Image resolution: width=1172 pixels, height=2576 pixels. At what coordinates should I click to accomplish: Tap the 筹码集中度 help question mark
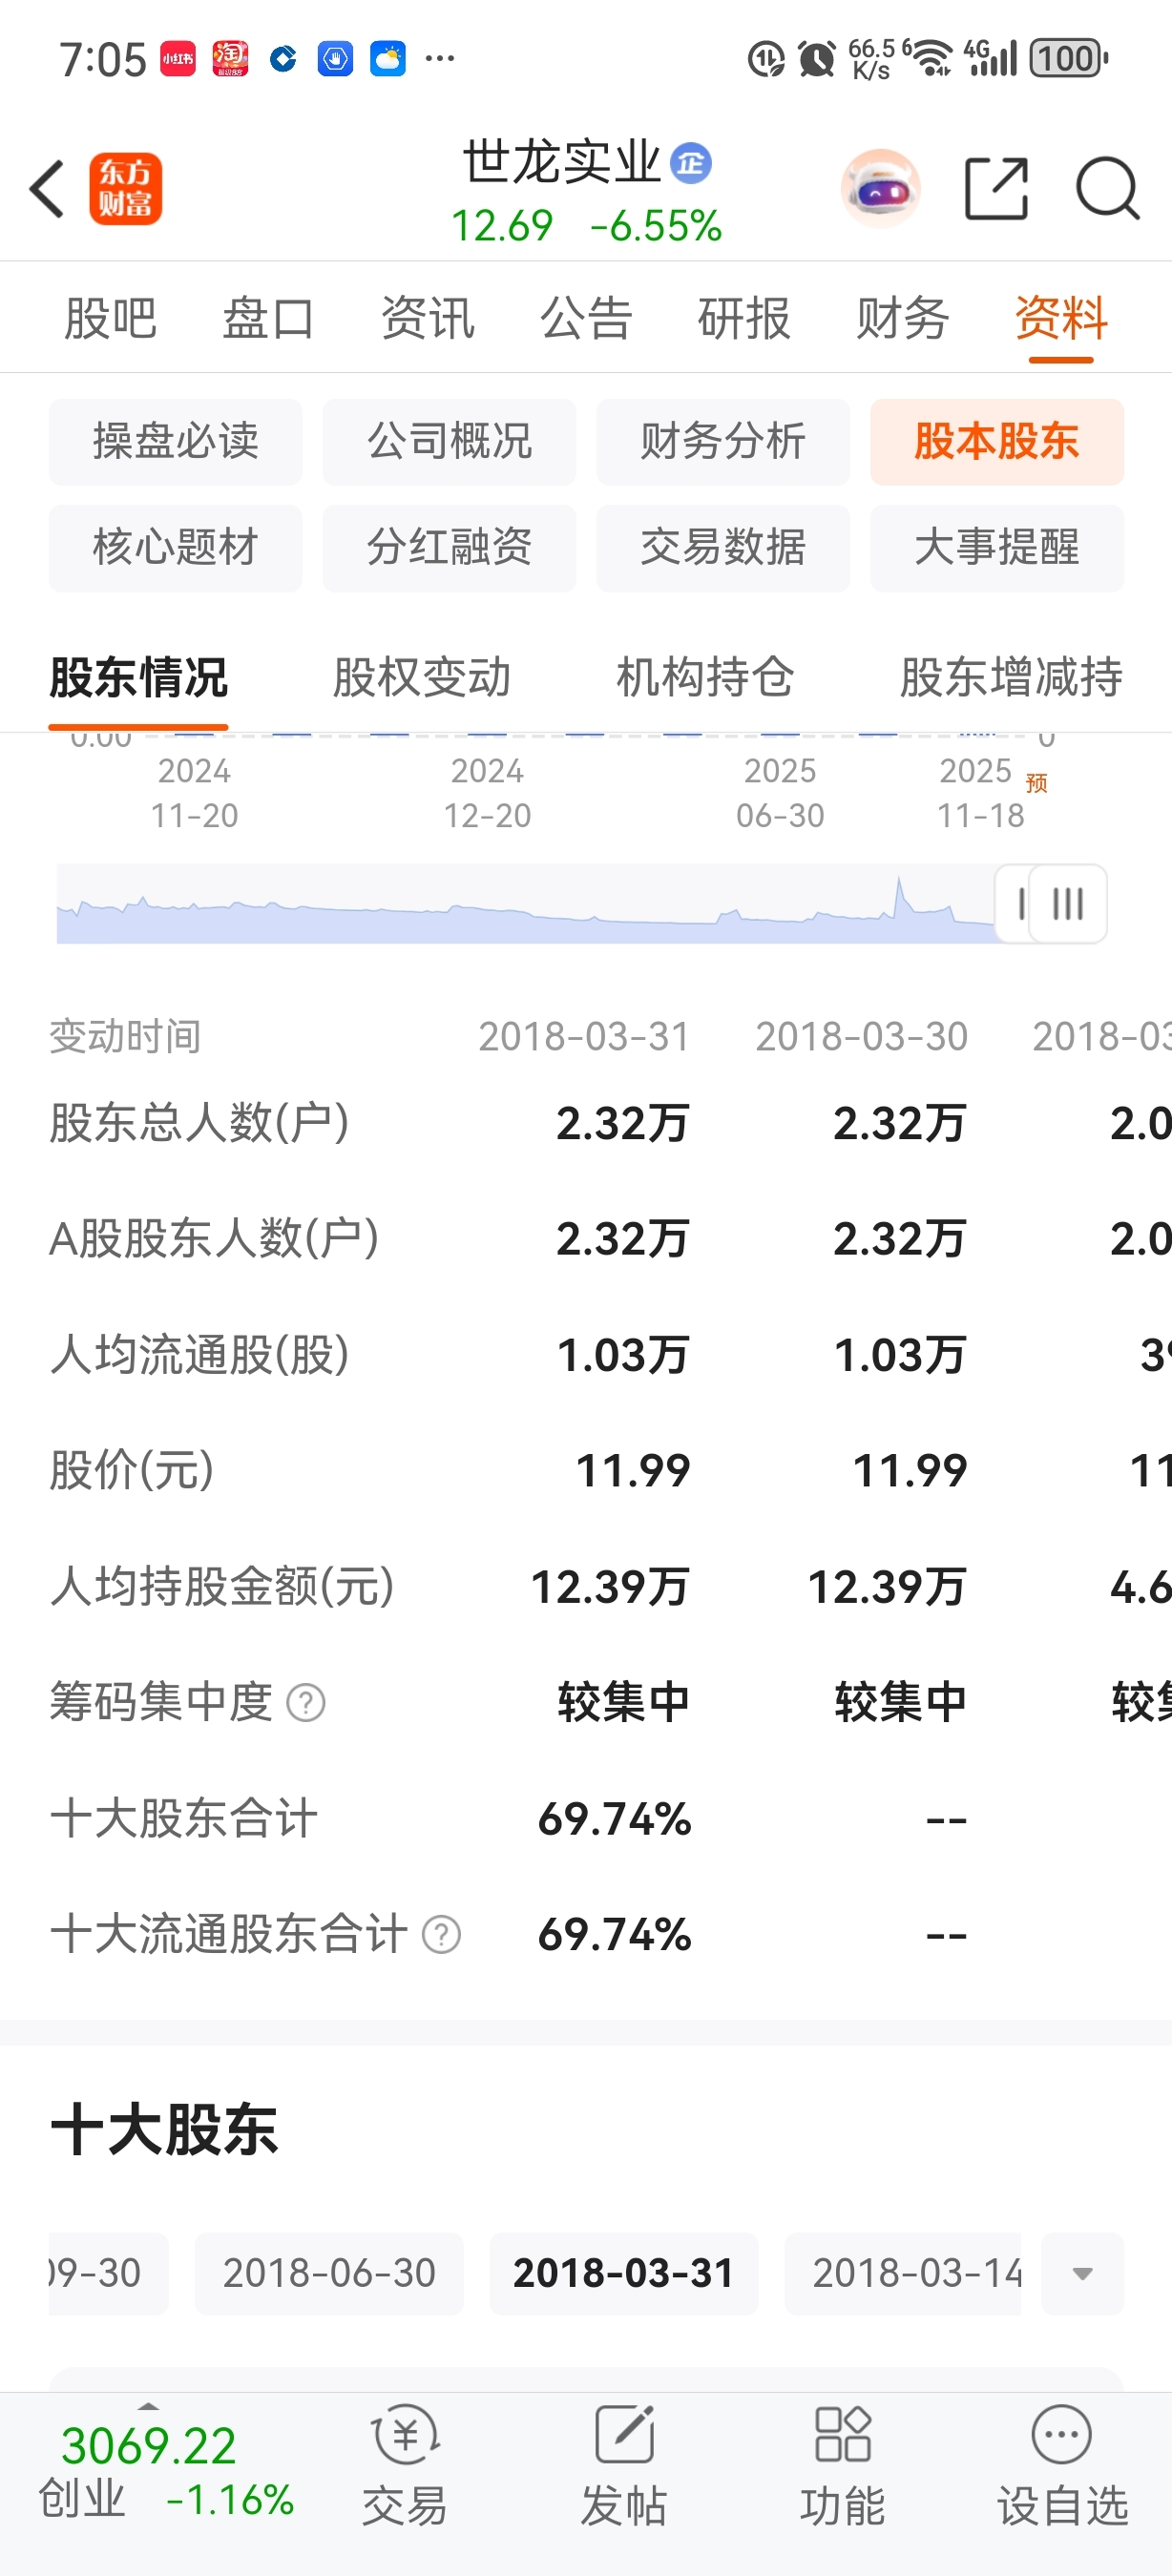coord(306,1702)
